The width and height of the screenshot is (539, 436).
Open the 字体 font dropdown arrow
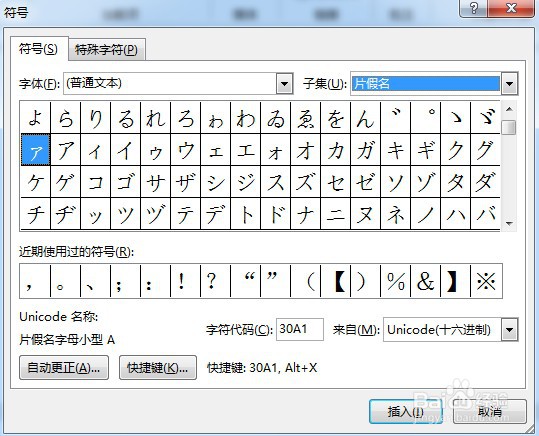click(x=285, y=83)
